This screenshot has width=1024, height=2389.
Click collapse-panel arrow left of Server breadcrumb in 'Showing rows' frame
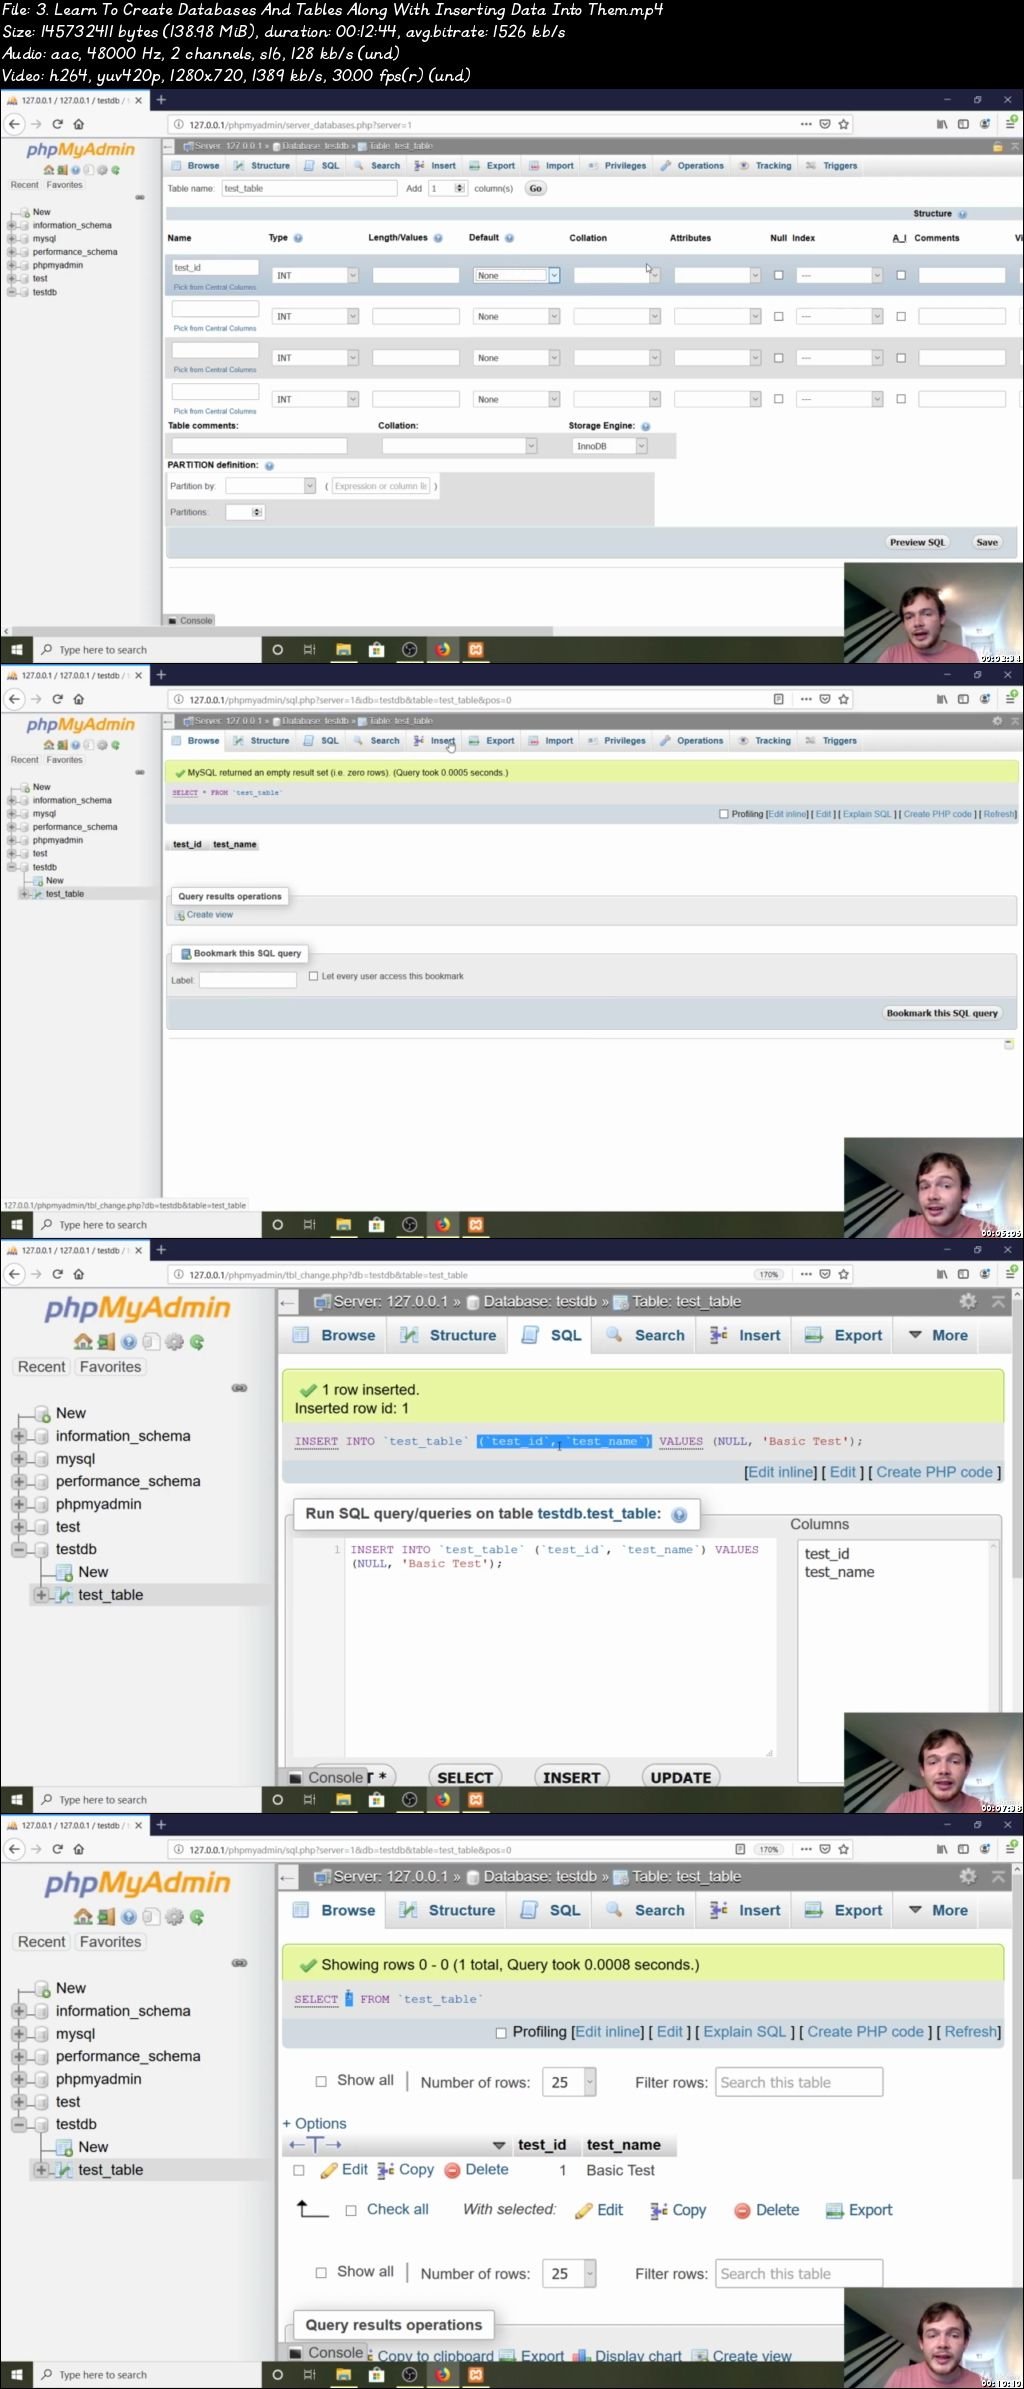288,1877
